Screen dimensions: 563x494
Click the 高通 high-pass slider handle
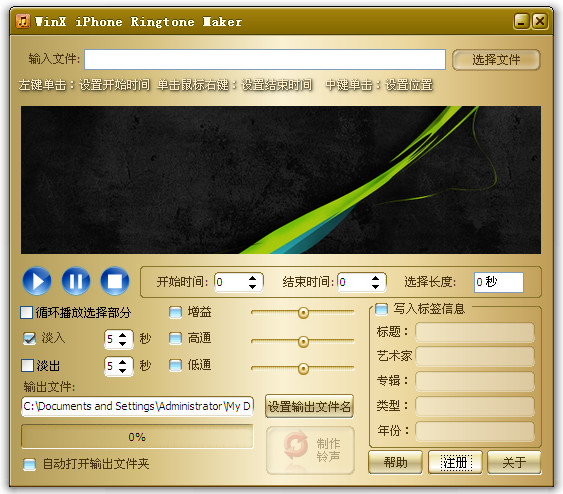tap(303, 341)
